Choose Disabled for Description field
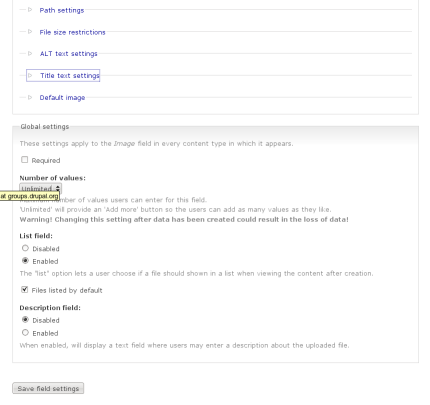The height and width of the screenshot is (405, 430). tap(25, 320)
